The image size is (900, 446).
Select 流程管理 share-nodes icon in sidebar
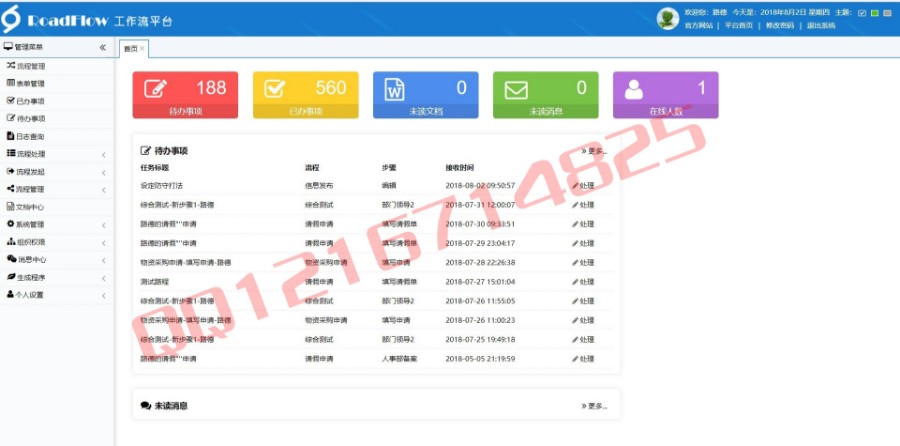click(10, 188)
